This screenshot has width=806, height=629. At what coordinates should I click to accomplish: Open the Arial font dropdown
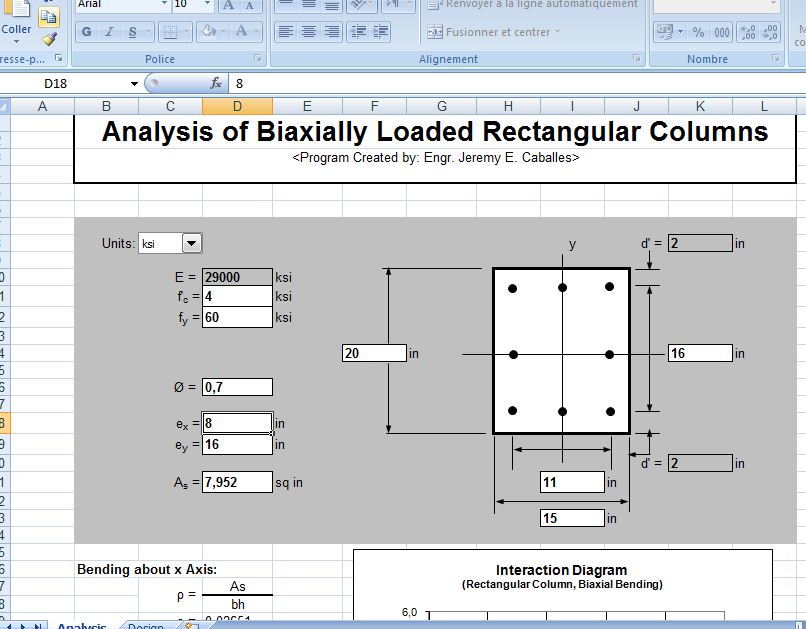point(166,7)
